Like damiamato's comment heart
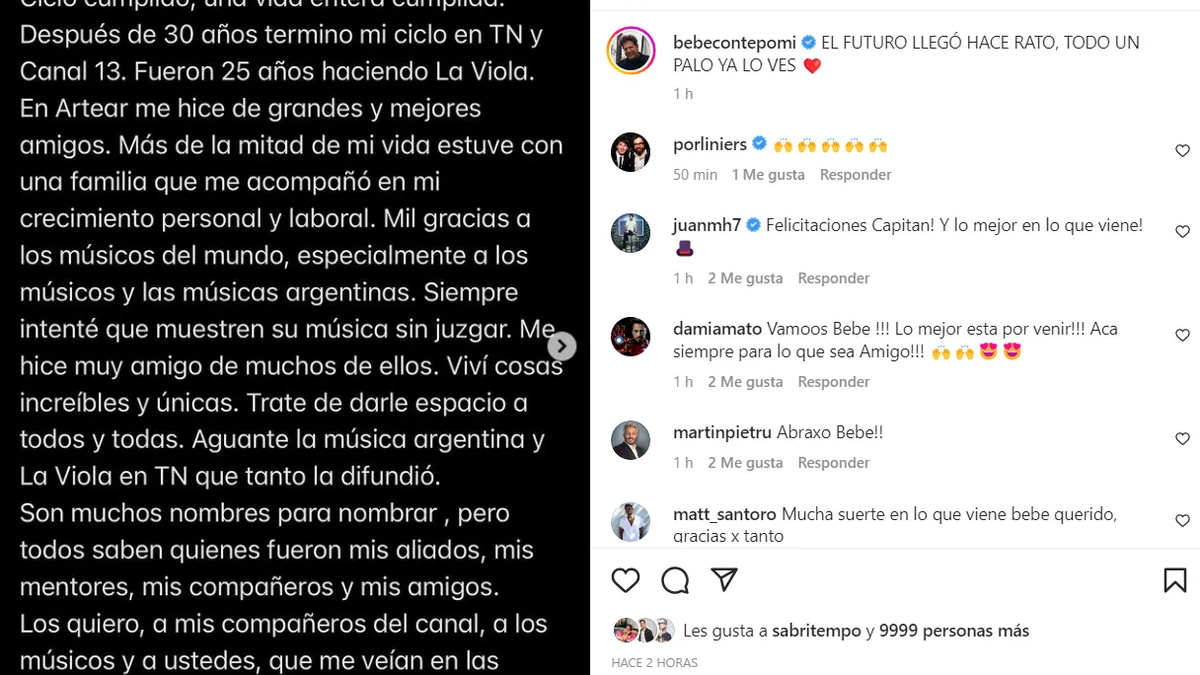The height and width of the screenshot is (675, 1200). (1182, 335)
